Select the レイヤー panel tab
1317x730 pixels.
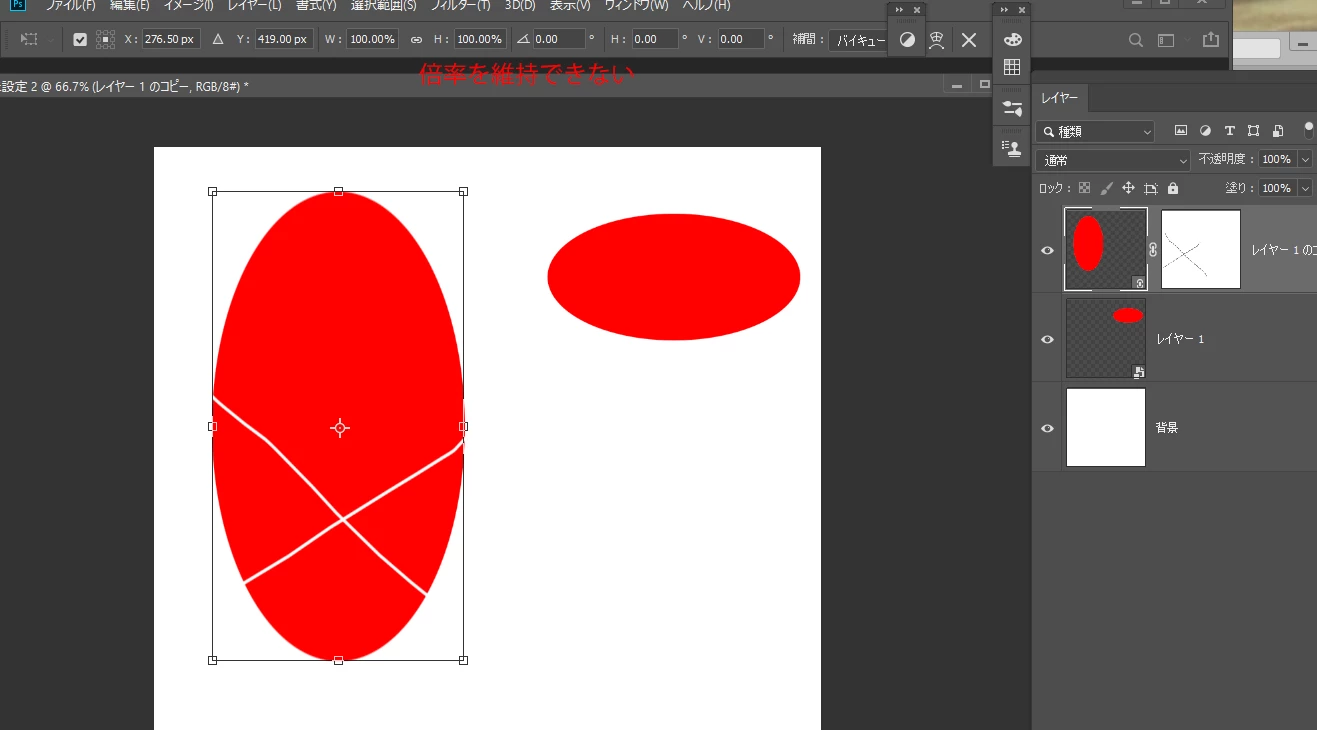pyautogui.click(x=1060, y=98)
